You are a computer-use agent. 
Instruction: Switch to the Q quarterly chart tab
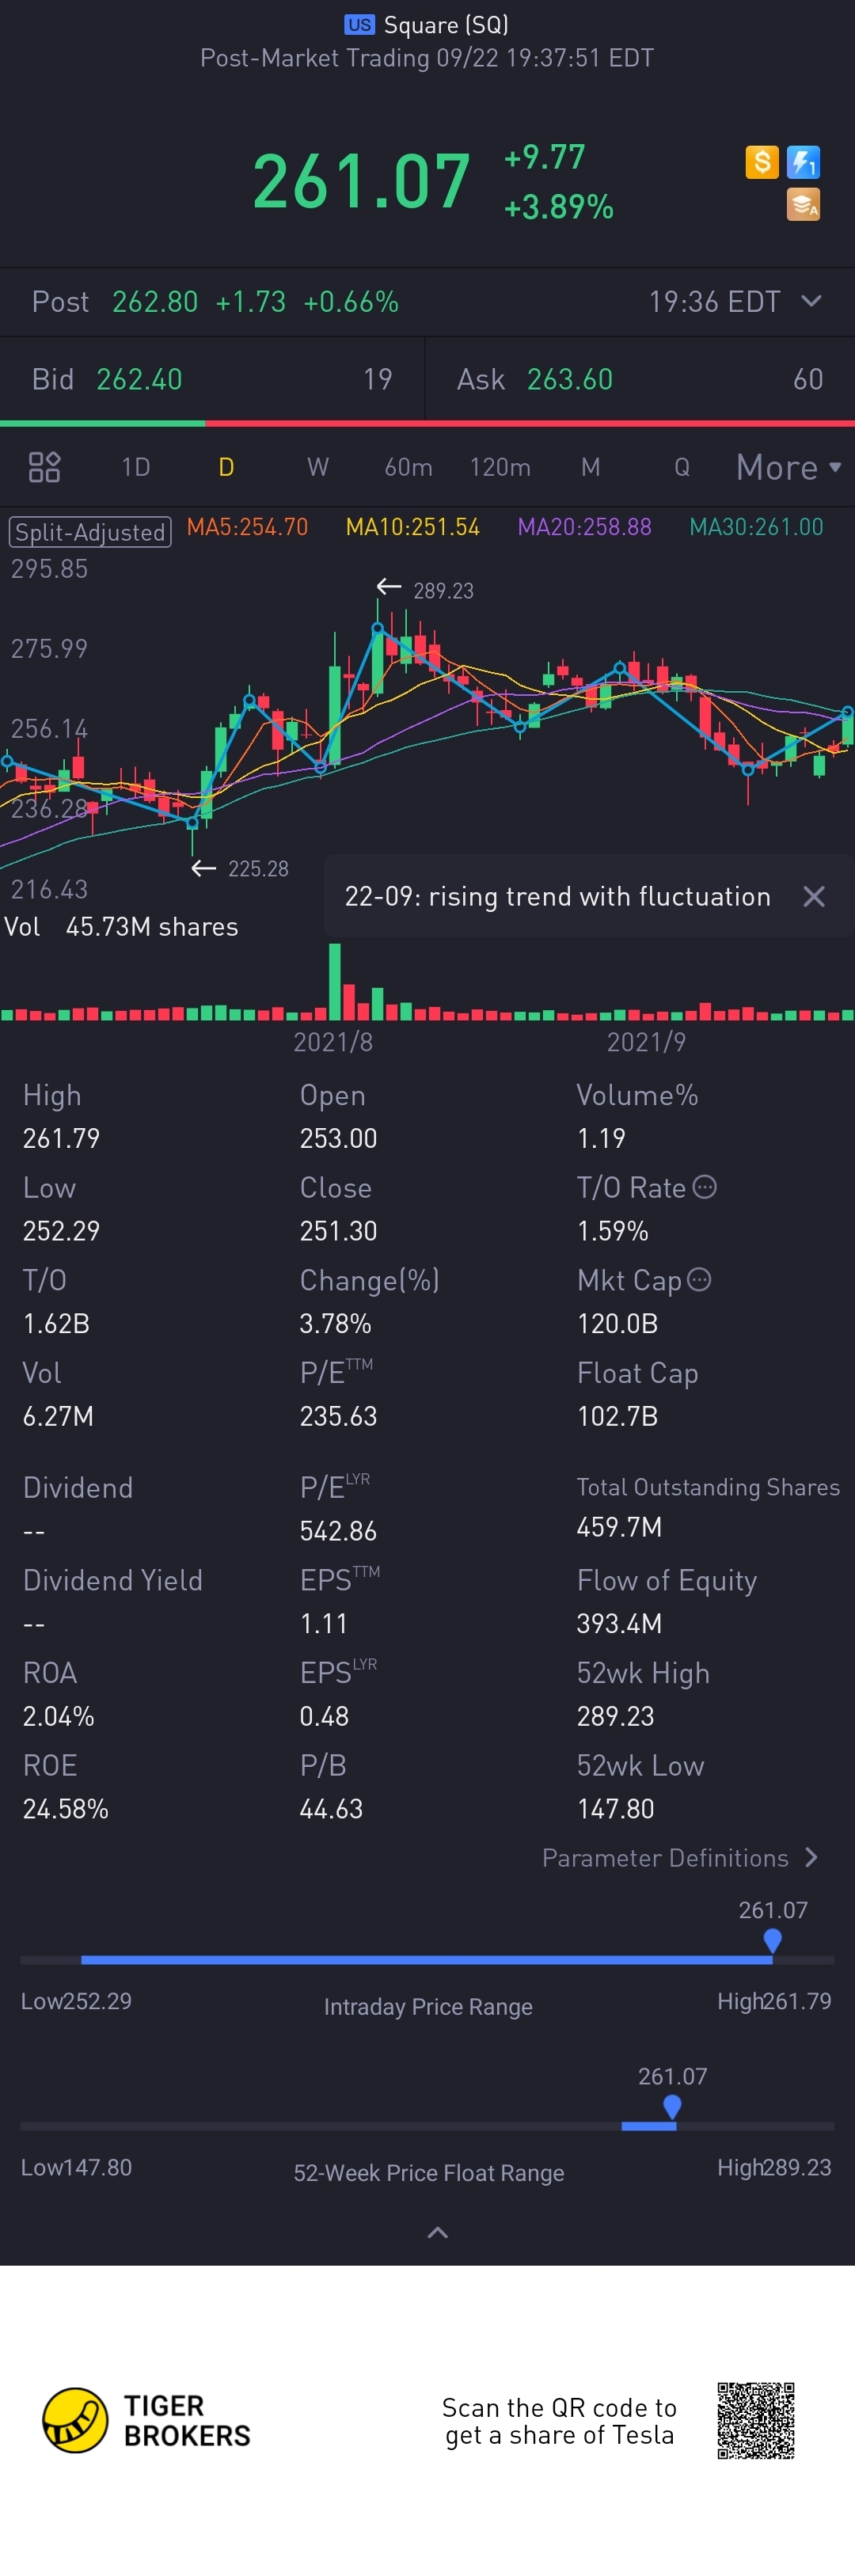click(x=682, y=467)
